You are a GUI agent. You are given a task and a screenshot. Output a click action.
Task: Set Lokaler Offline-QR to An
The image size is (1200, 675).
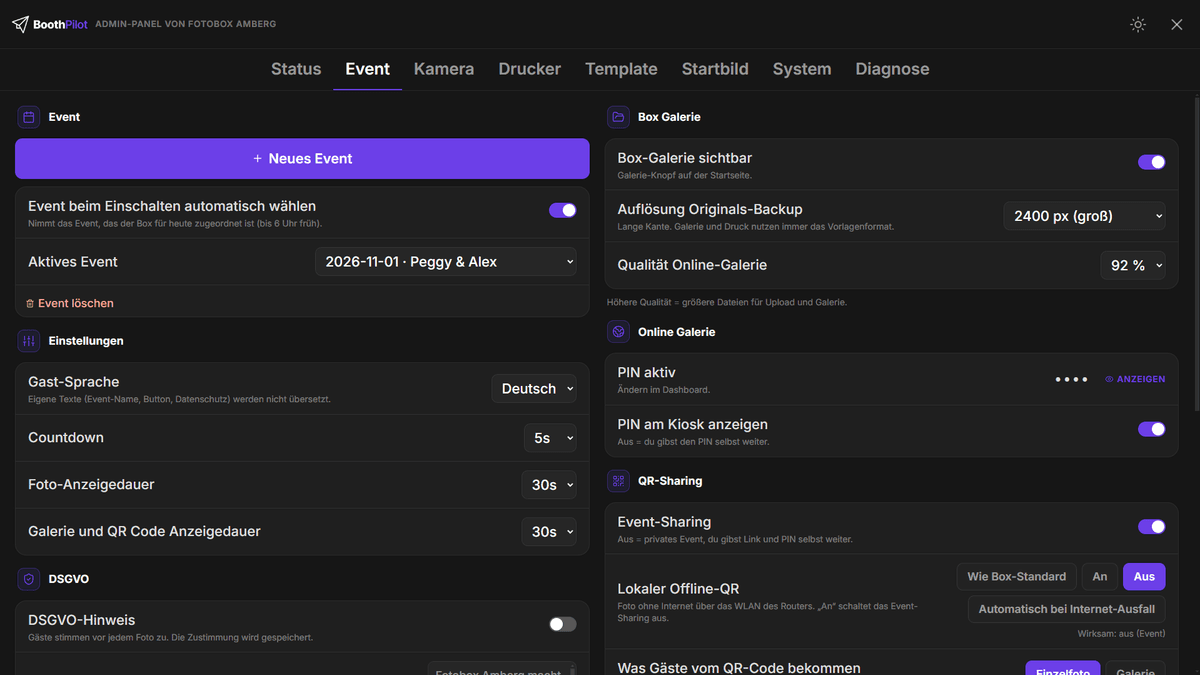1100,577
